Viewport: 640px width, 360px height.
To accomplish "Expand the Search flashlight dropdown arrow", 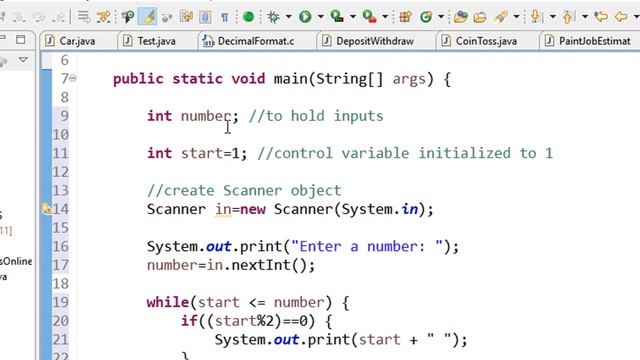I will (516, 17).
